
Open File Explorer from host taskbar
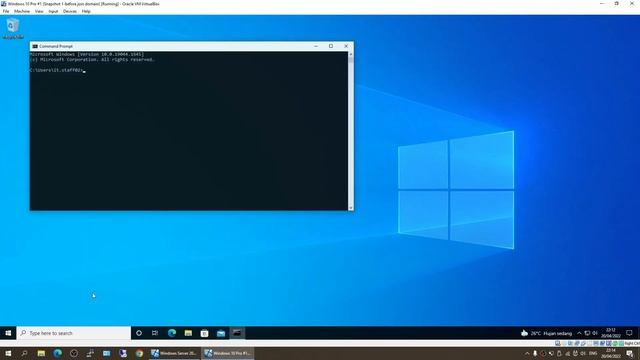click(x=41, y=353)
